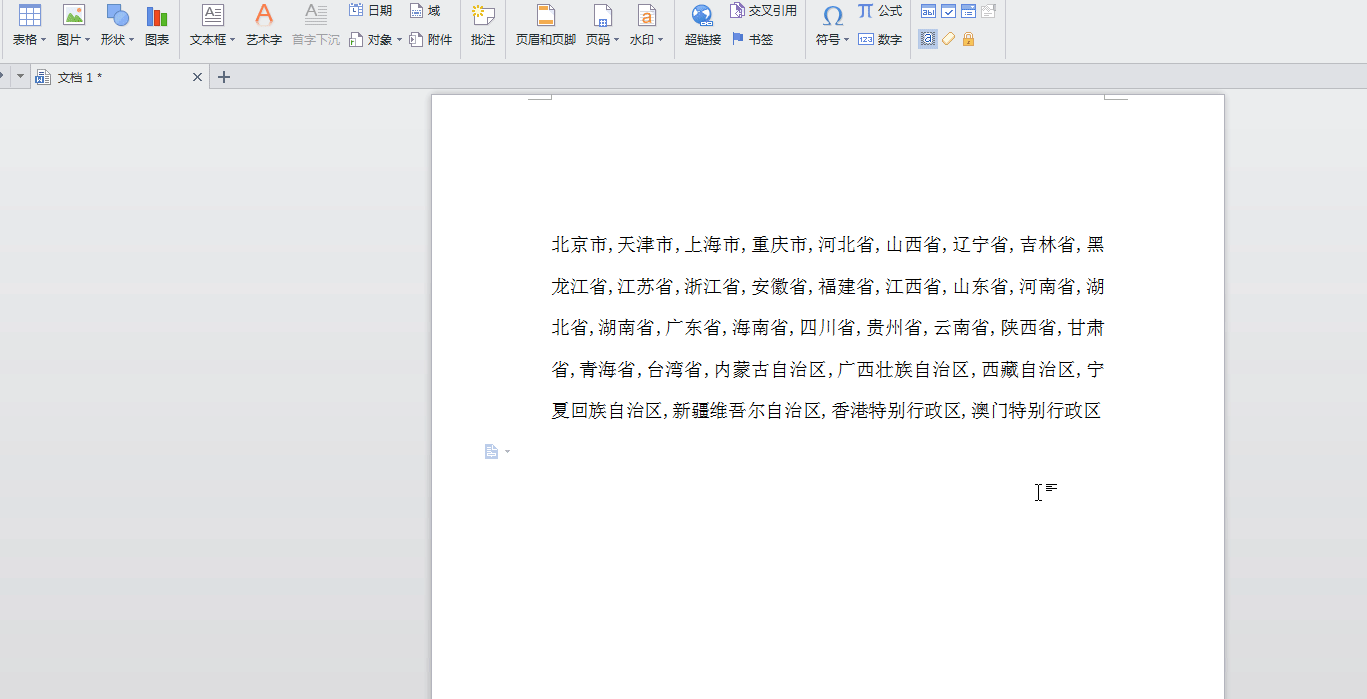Screen dimensions: 1367x699
Task: Close the 文档 1 document tab
Action: [x=197, y=77]
